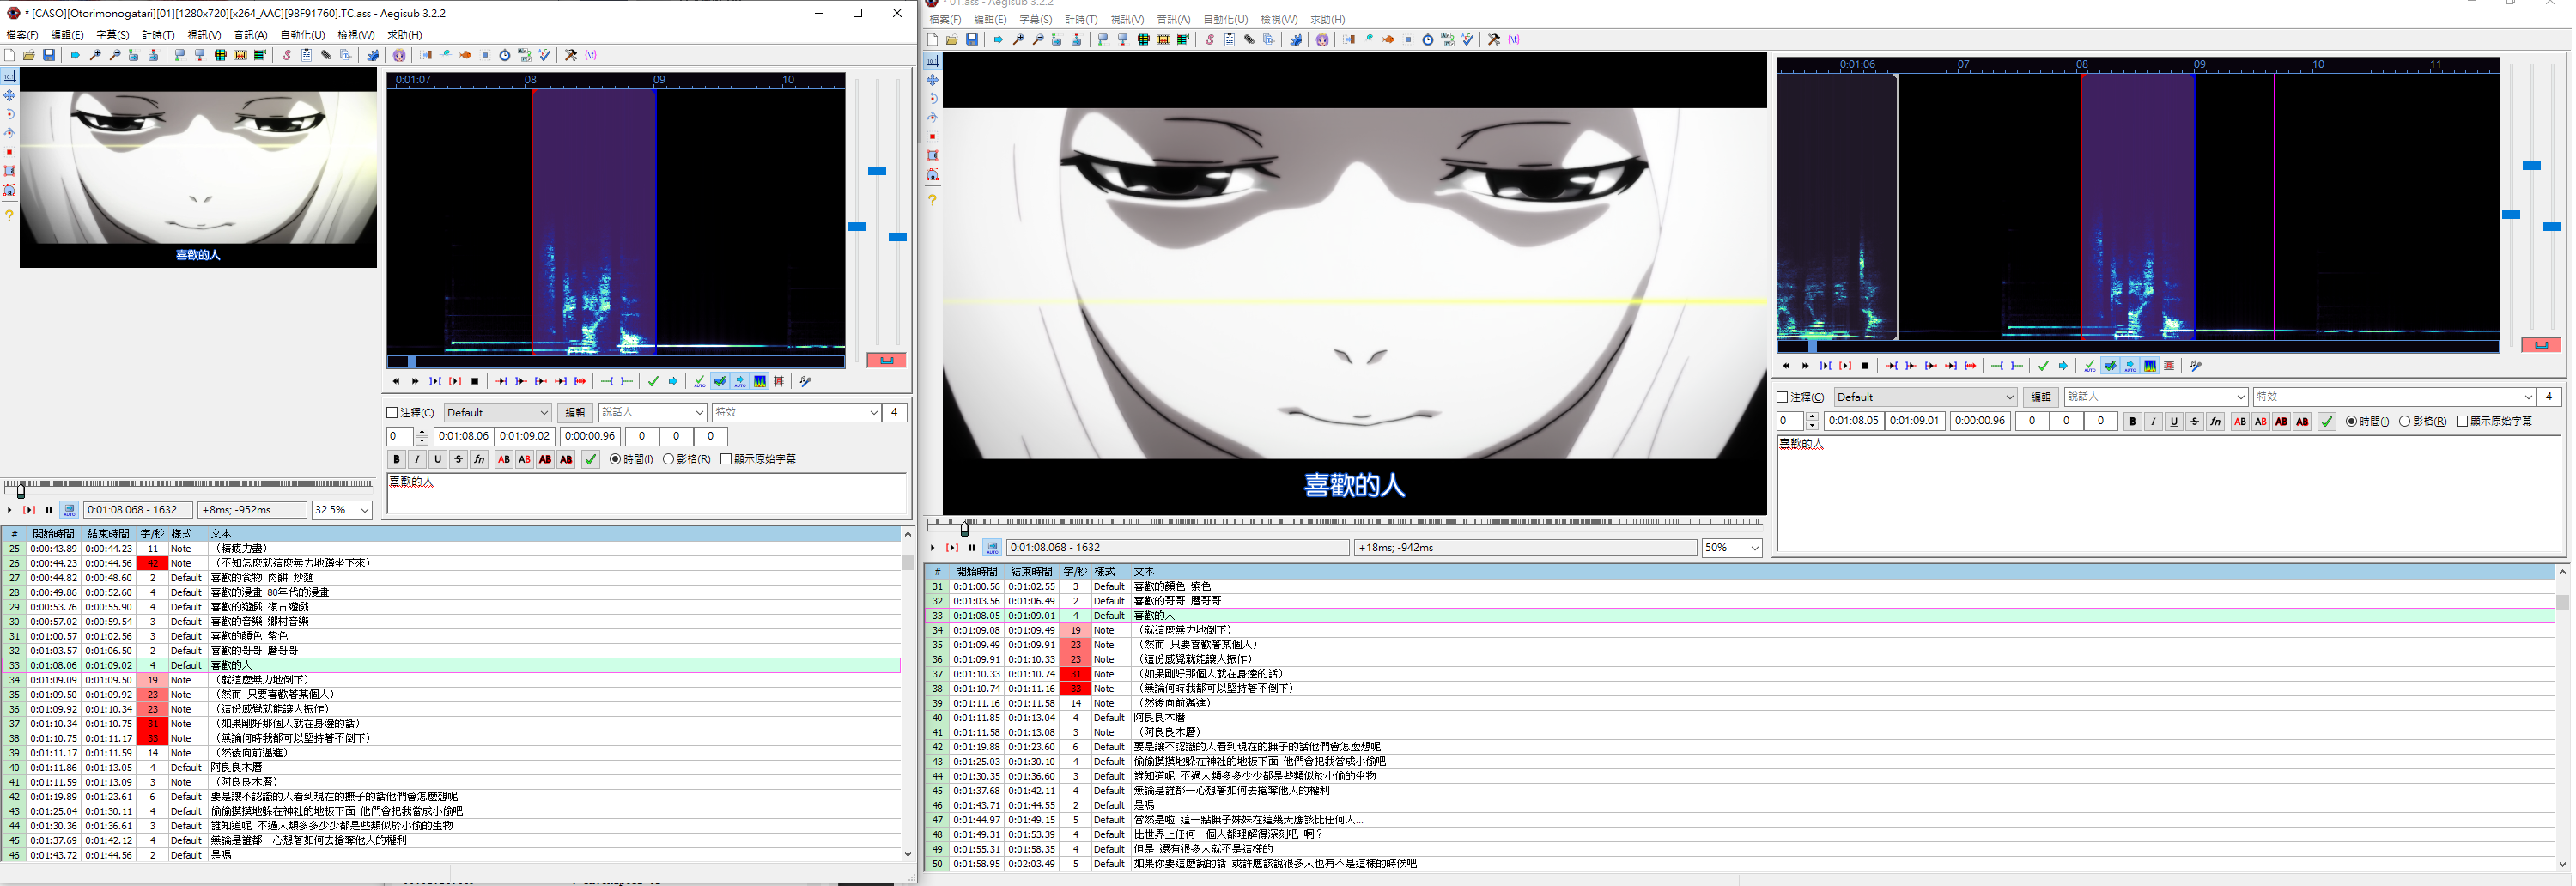This screenshot has width=2576, height=886.
Task: Open 計時(T) menu in 01.ass window
Action: coord(1081,19)
